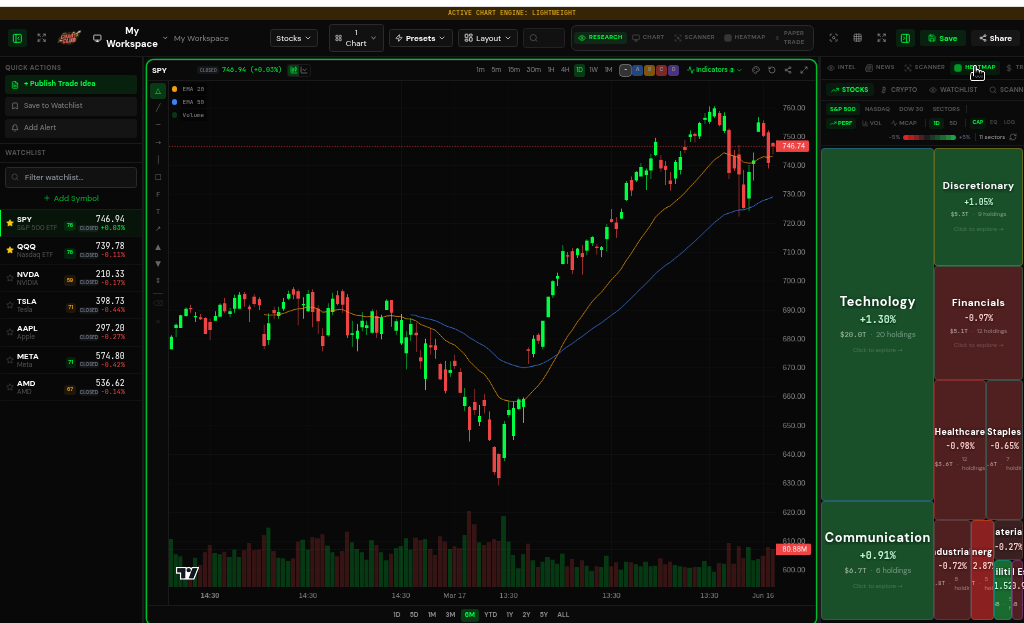Open the Presets dropdown
Screen dimensions: 1024x623
pos(421,39)
